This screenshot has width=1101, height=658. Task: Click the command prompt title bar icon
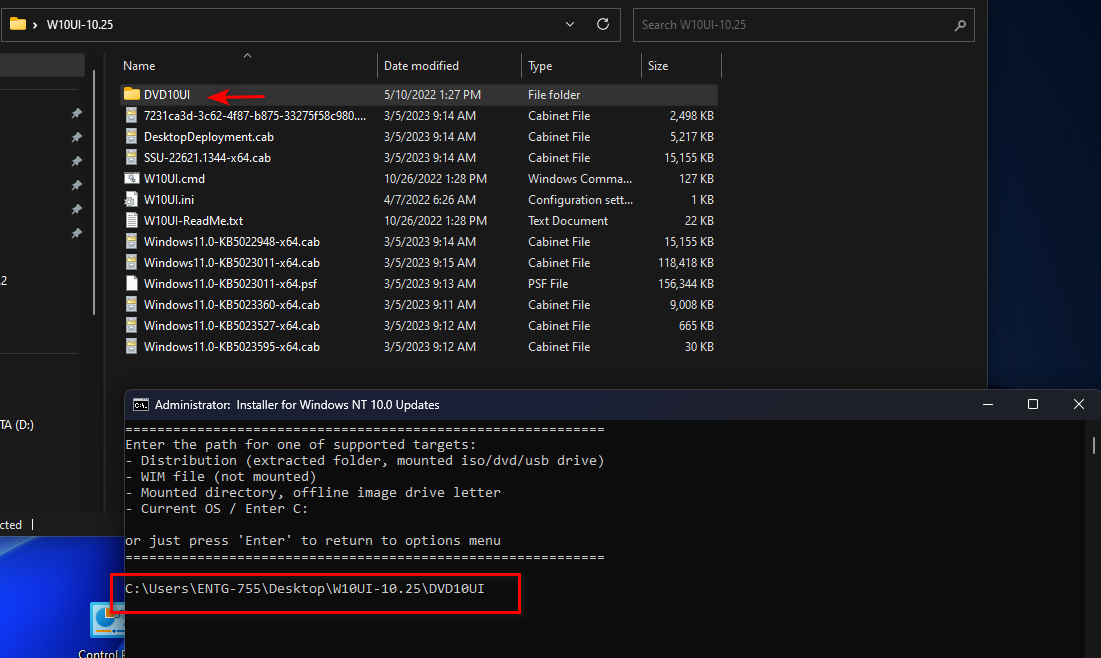click(140, 404)
